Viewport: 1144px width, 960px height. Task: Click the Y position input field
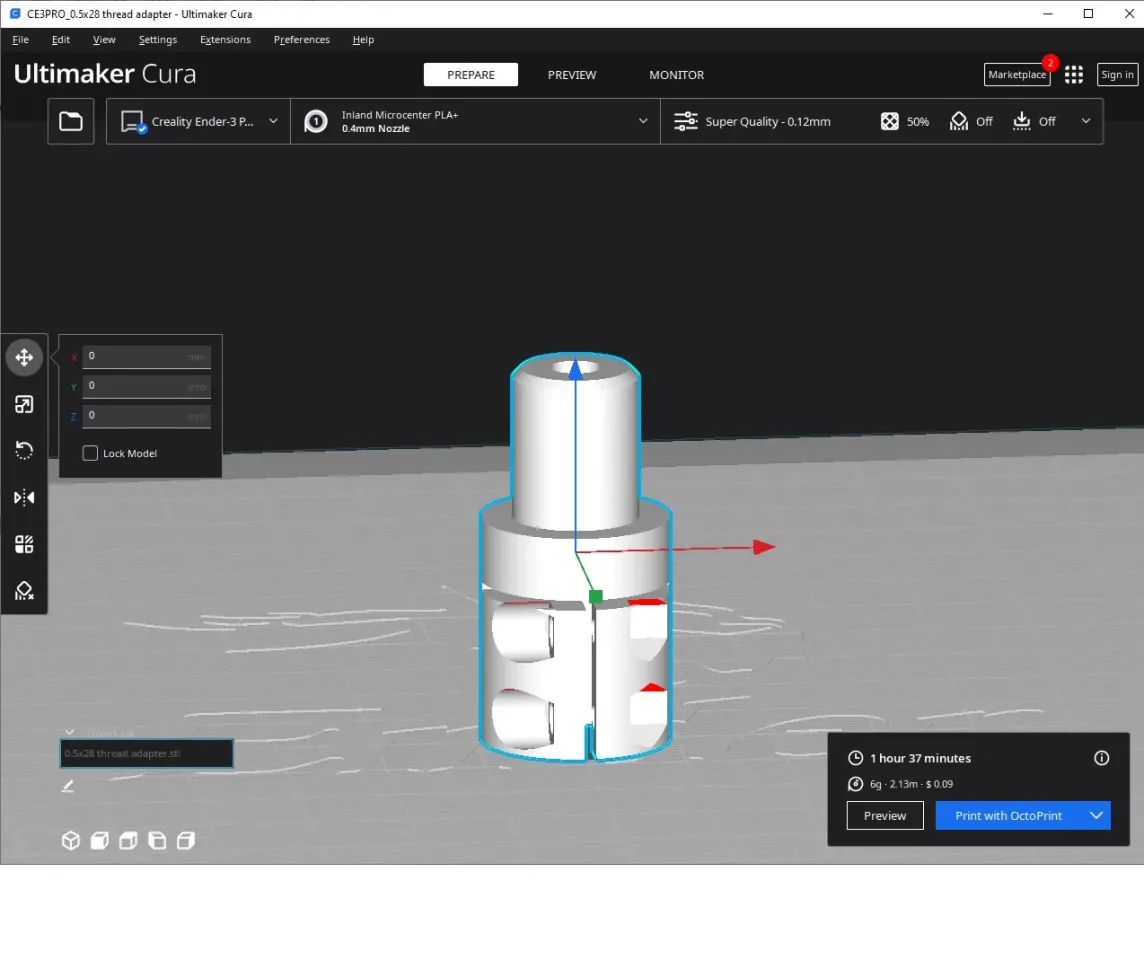(x=147, y=386)
